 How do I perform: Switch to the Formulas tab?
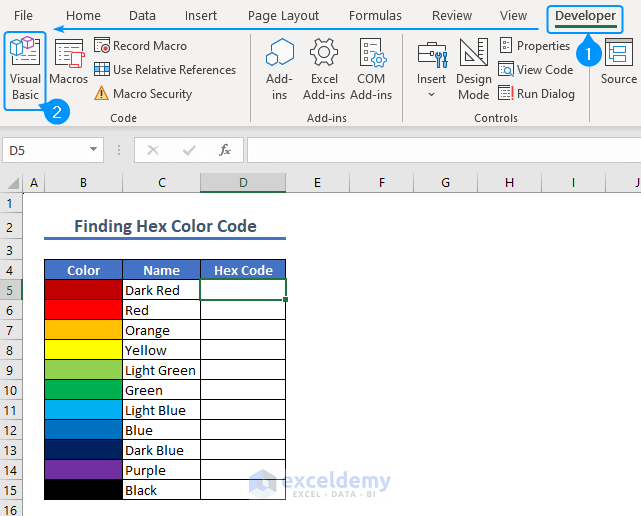tap(375, 16)
